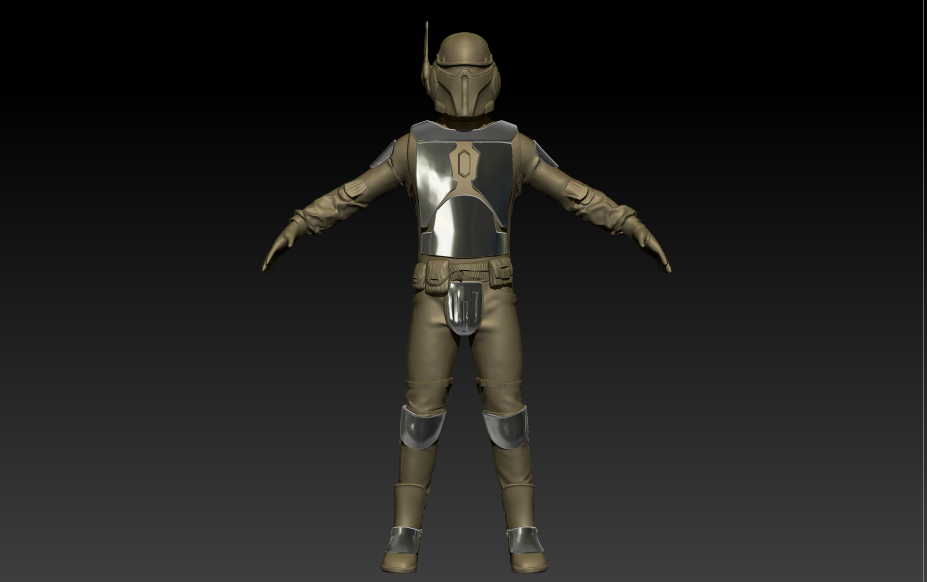The height and width of the screenshot is (582, 927).
Task: Select the chrome chest armor plate
Action: click(464, 189)
